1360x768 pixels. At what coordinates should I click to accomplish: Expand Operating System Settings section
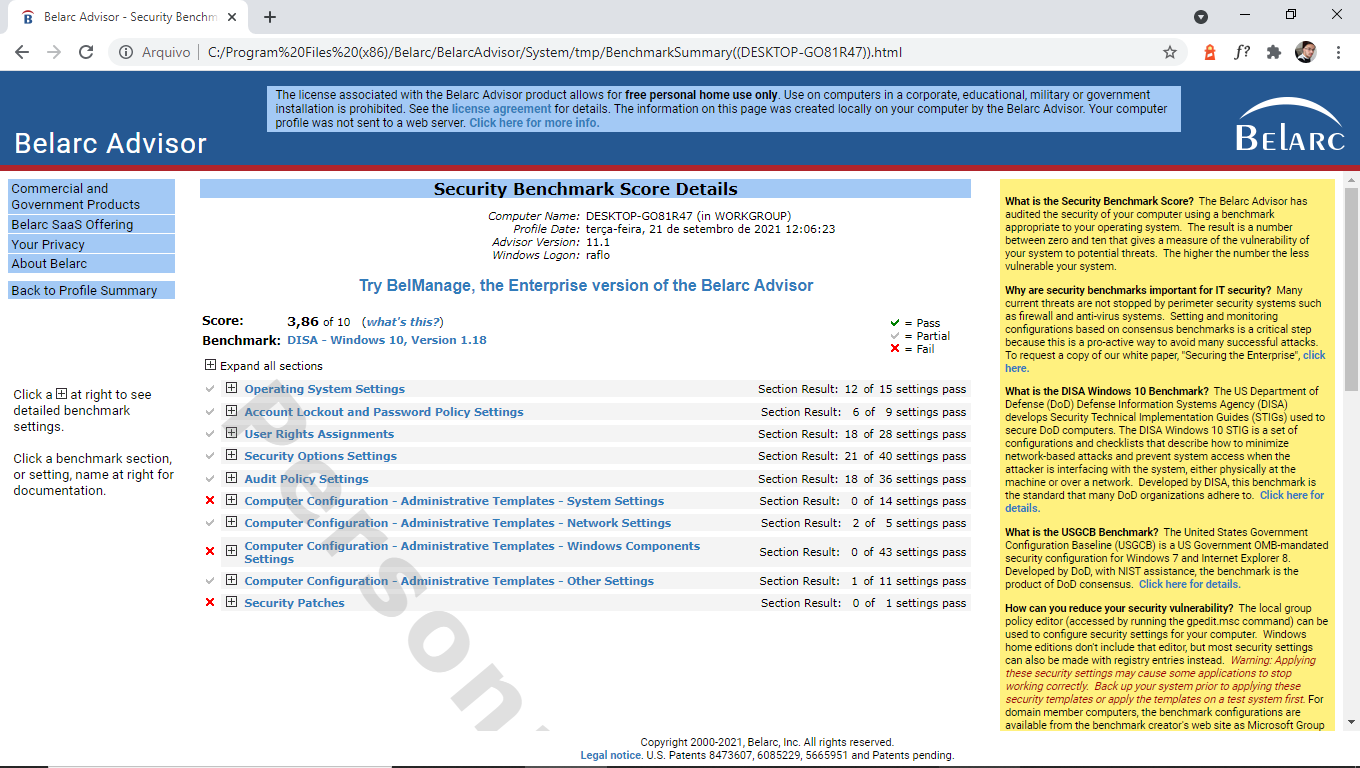pos(231,388)
